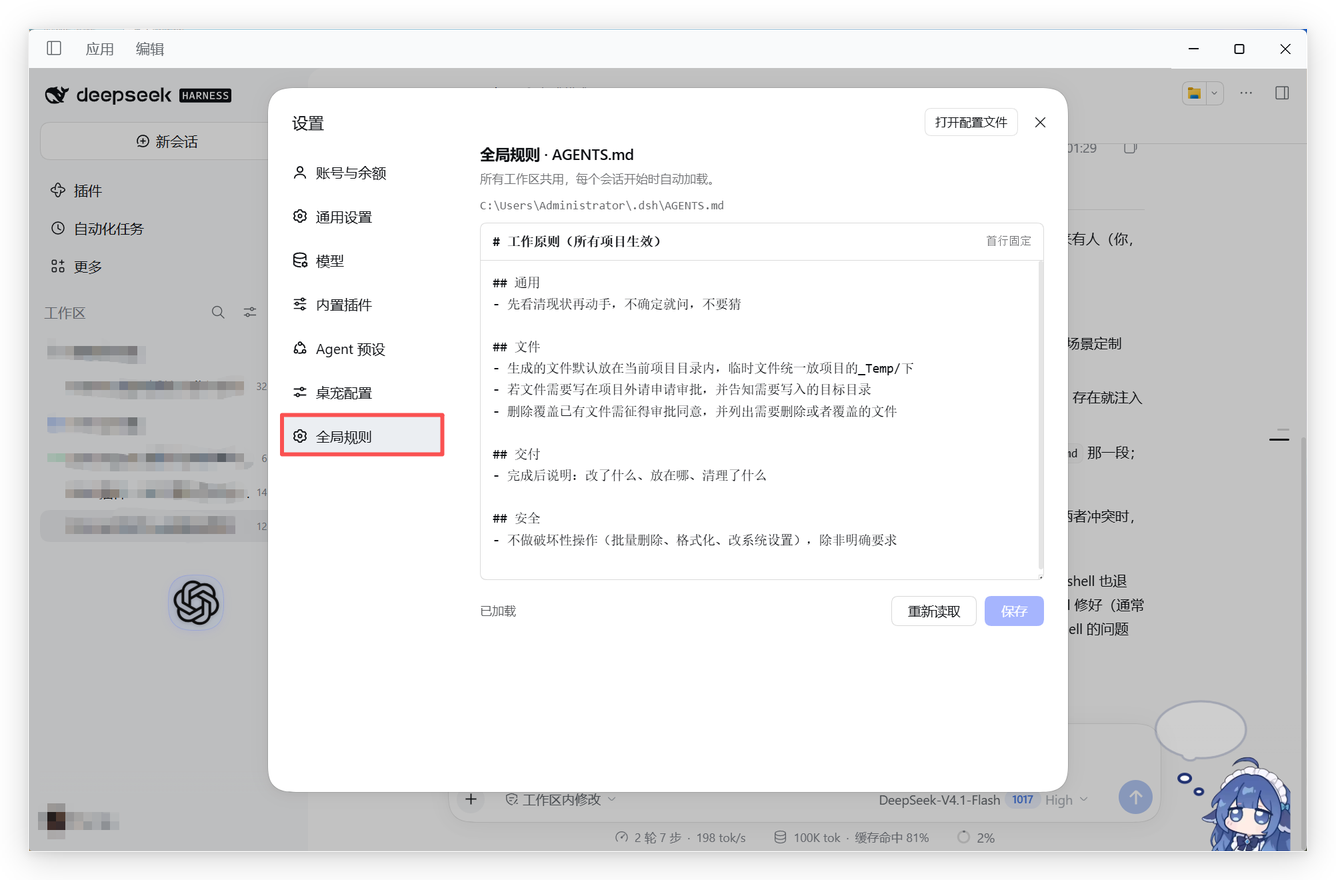Toggle the right side panel icon
This screenshot has width=1336, height=880.
[1282, 93]
